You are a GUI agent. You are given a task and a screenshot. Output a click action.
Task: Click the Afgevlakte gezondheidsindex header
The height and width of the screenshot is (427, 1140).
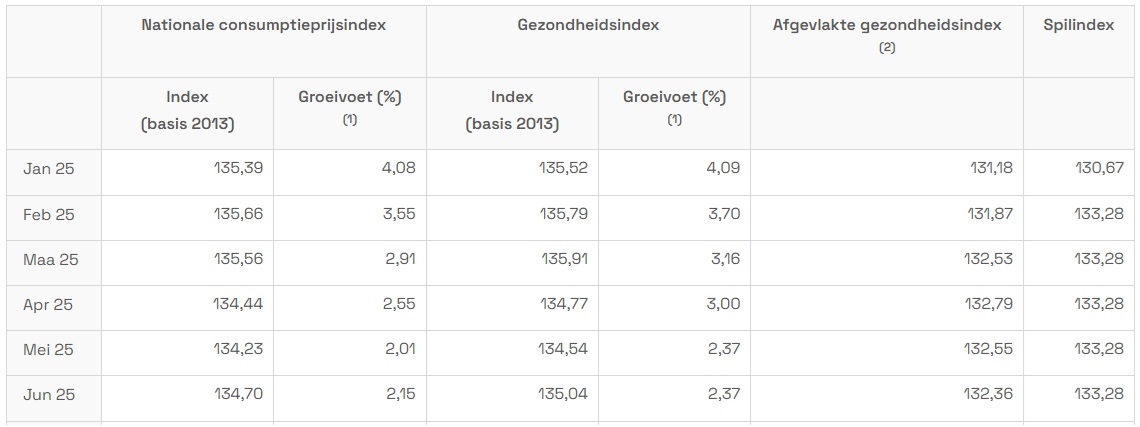(x=886, y=25)
